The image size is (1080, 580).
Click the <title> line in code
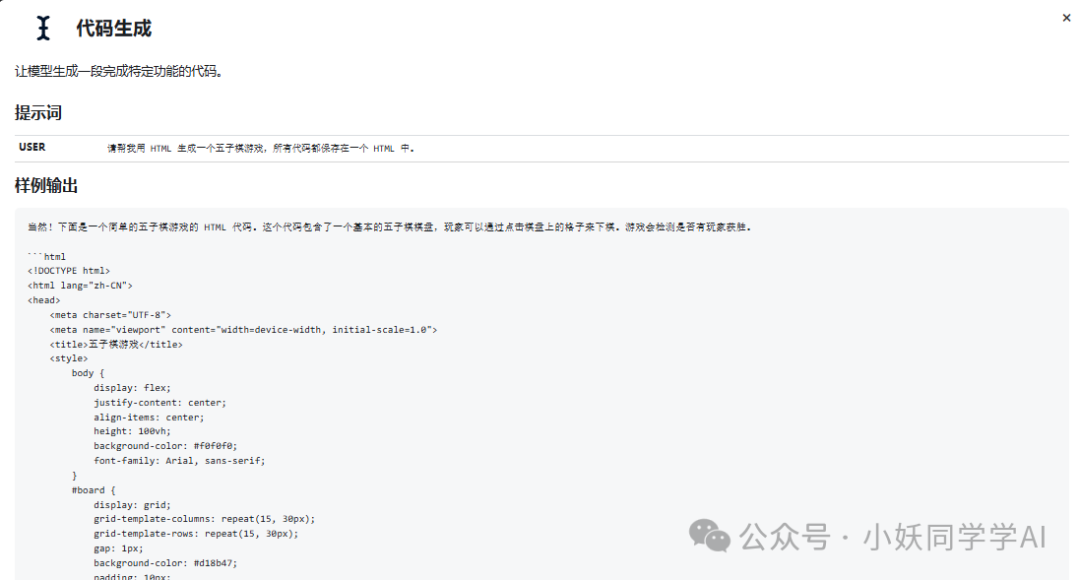point(116,344)
